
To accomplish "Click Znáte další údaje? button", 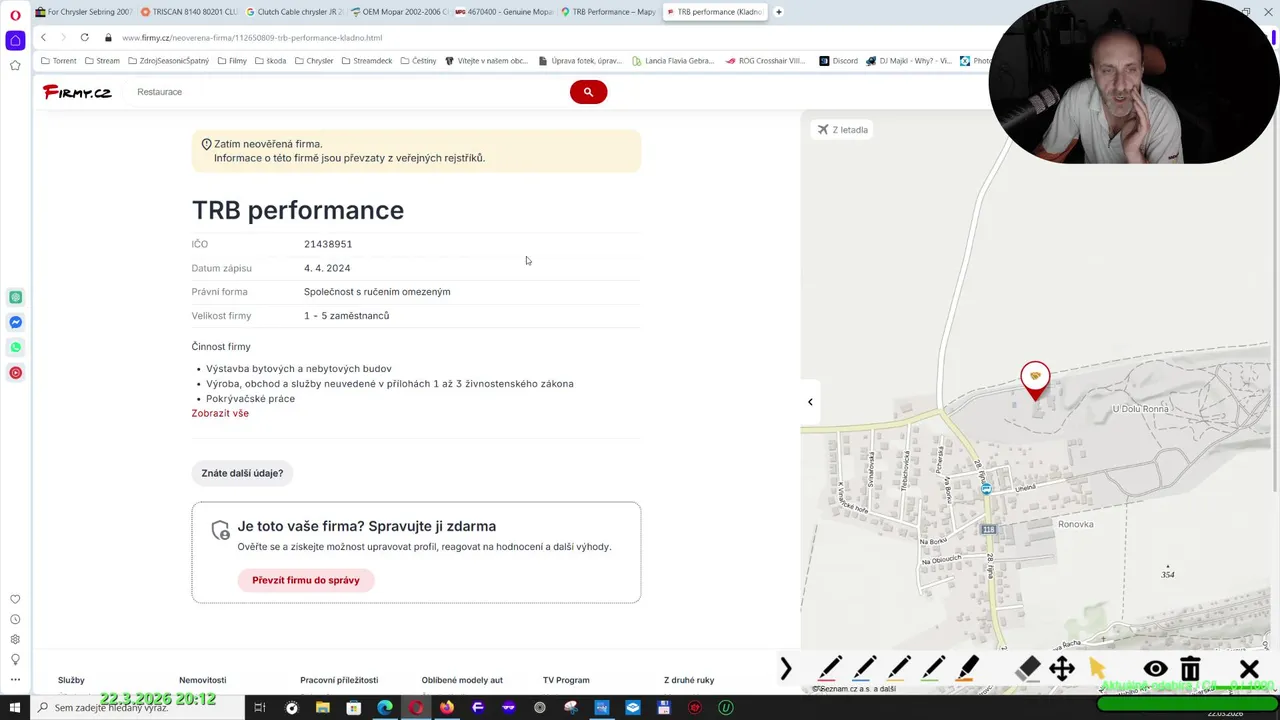I will [242, 473].
